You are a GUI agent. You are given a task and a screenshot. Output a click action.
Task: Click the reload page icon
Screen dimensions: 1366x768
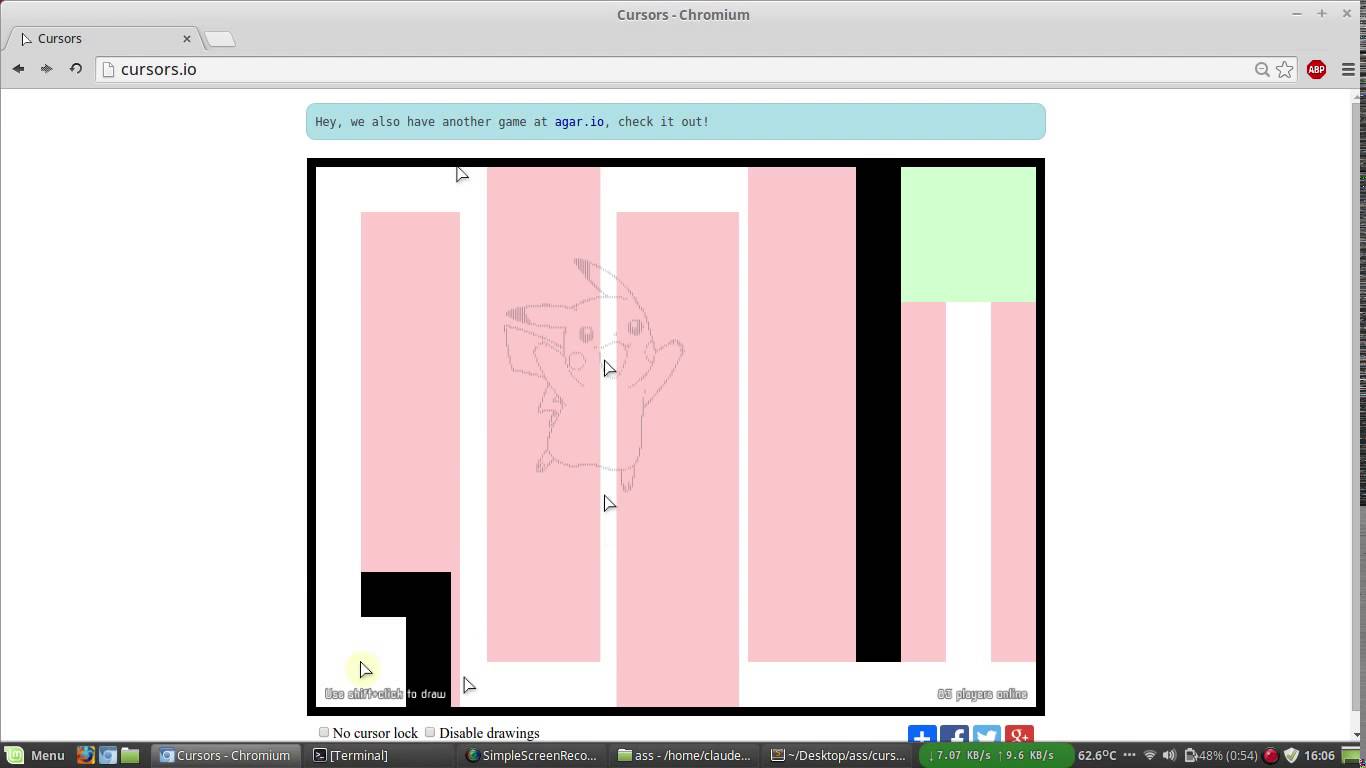pyautogui.click(x=75, y=69)
